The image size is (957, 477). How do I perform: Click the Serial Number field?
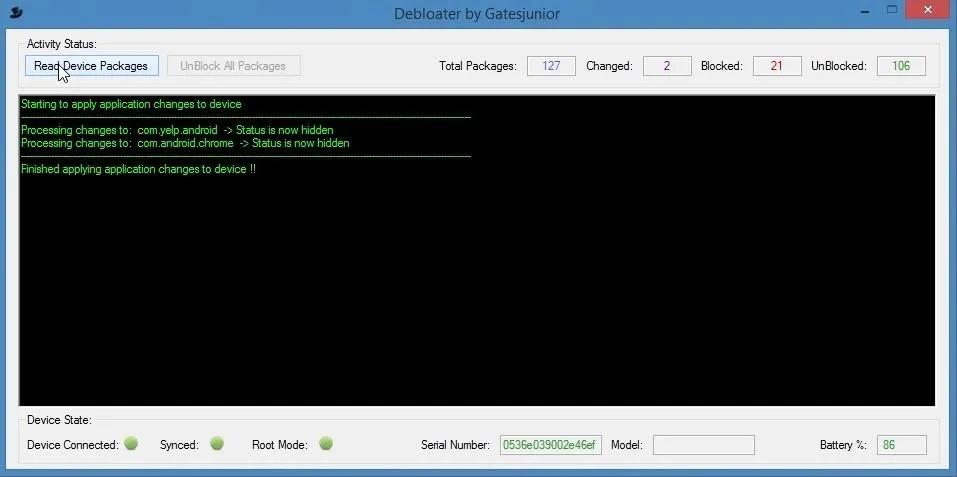550,445
